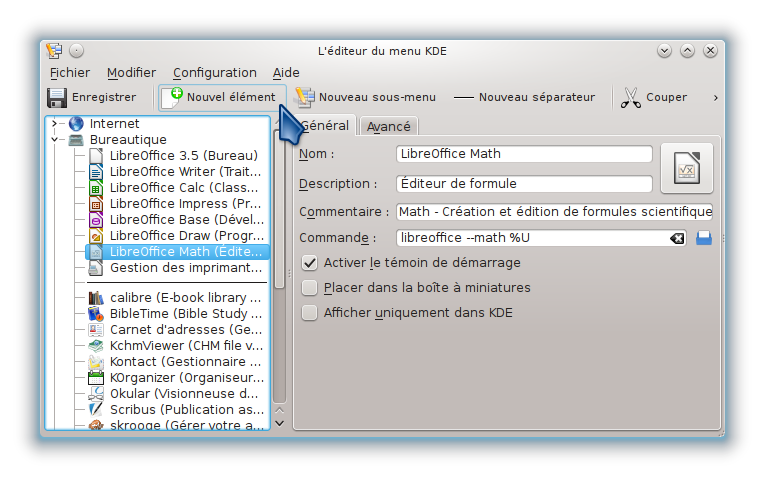Screen dimensions: 765x477
Task: Select LibreOffice Calc icon in tree
Action: tap(96, 188)
